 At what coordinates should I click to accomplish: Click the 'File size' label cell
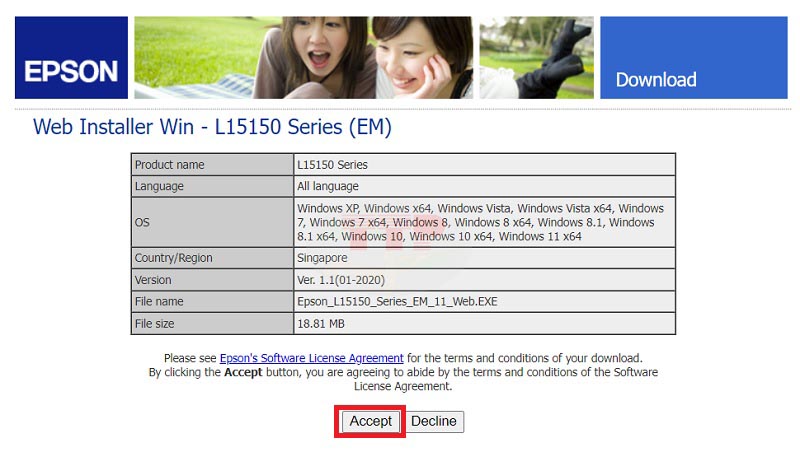coord(212,323)
